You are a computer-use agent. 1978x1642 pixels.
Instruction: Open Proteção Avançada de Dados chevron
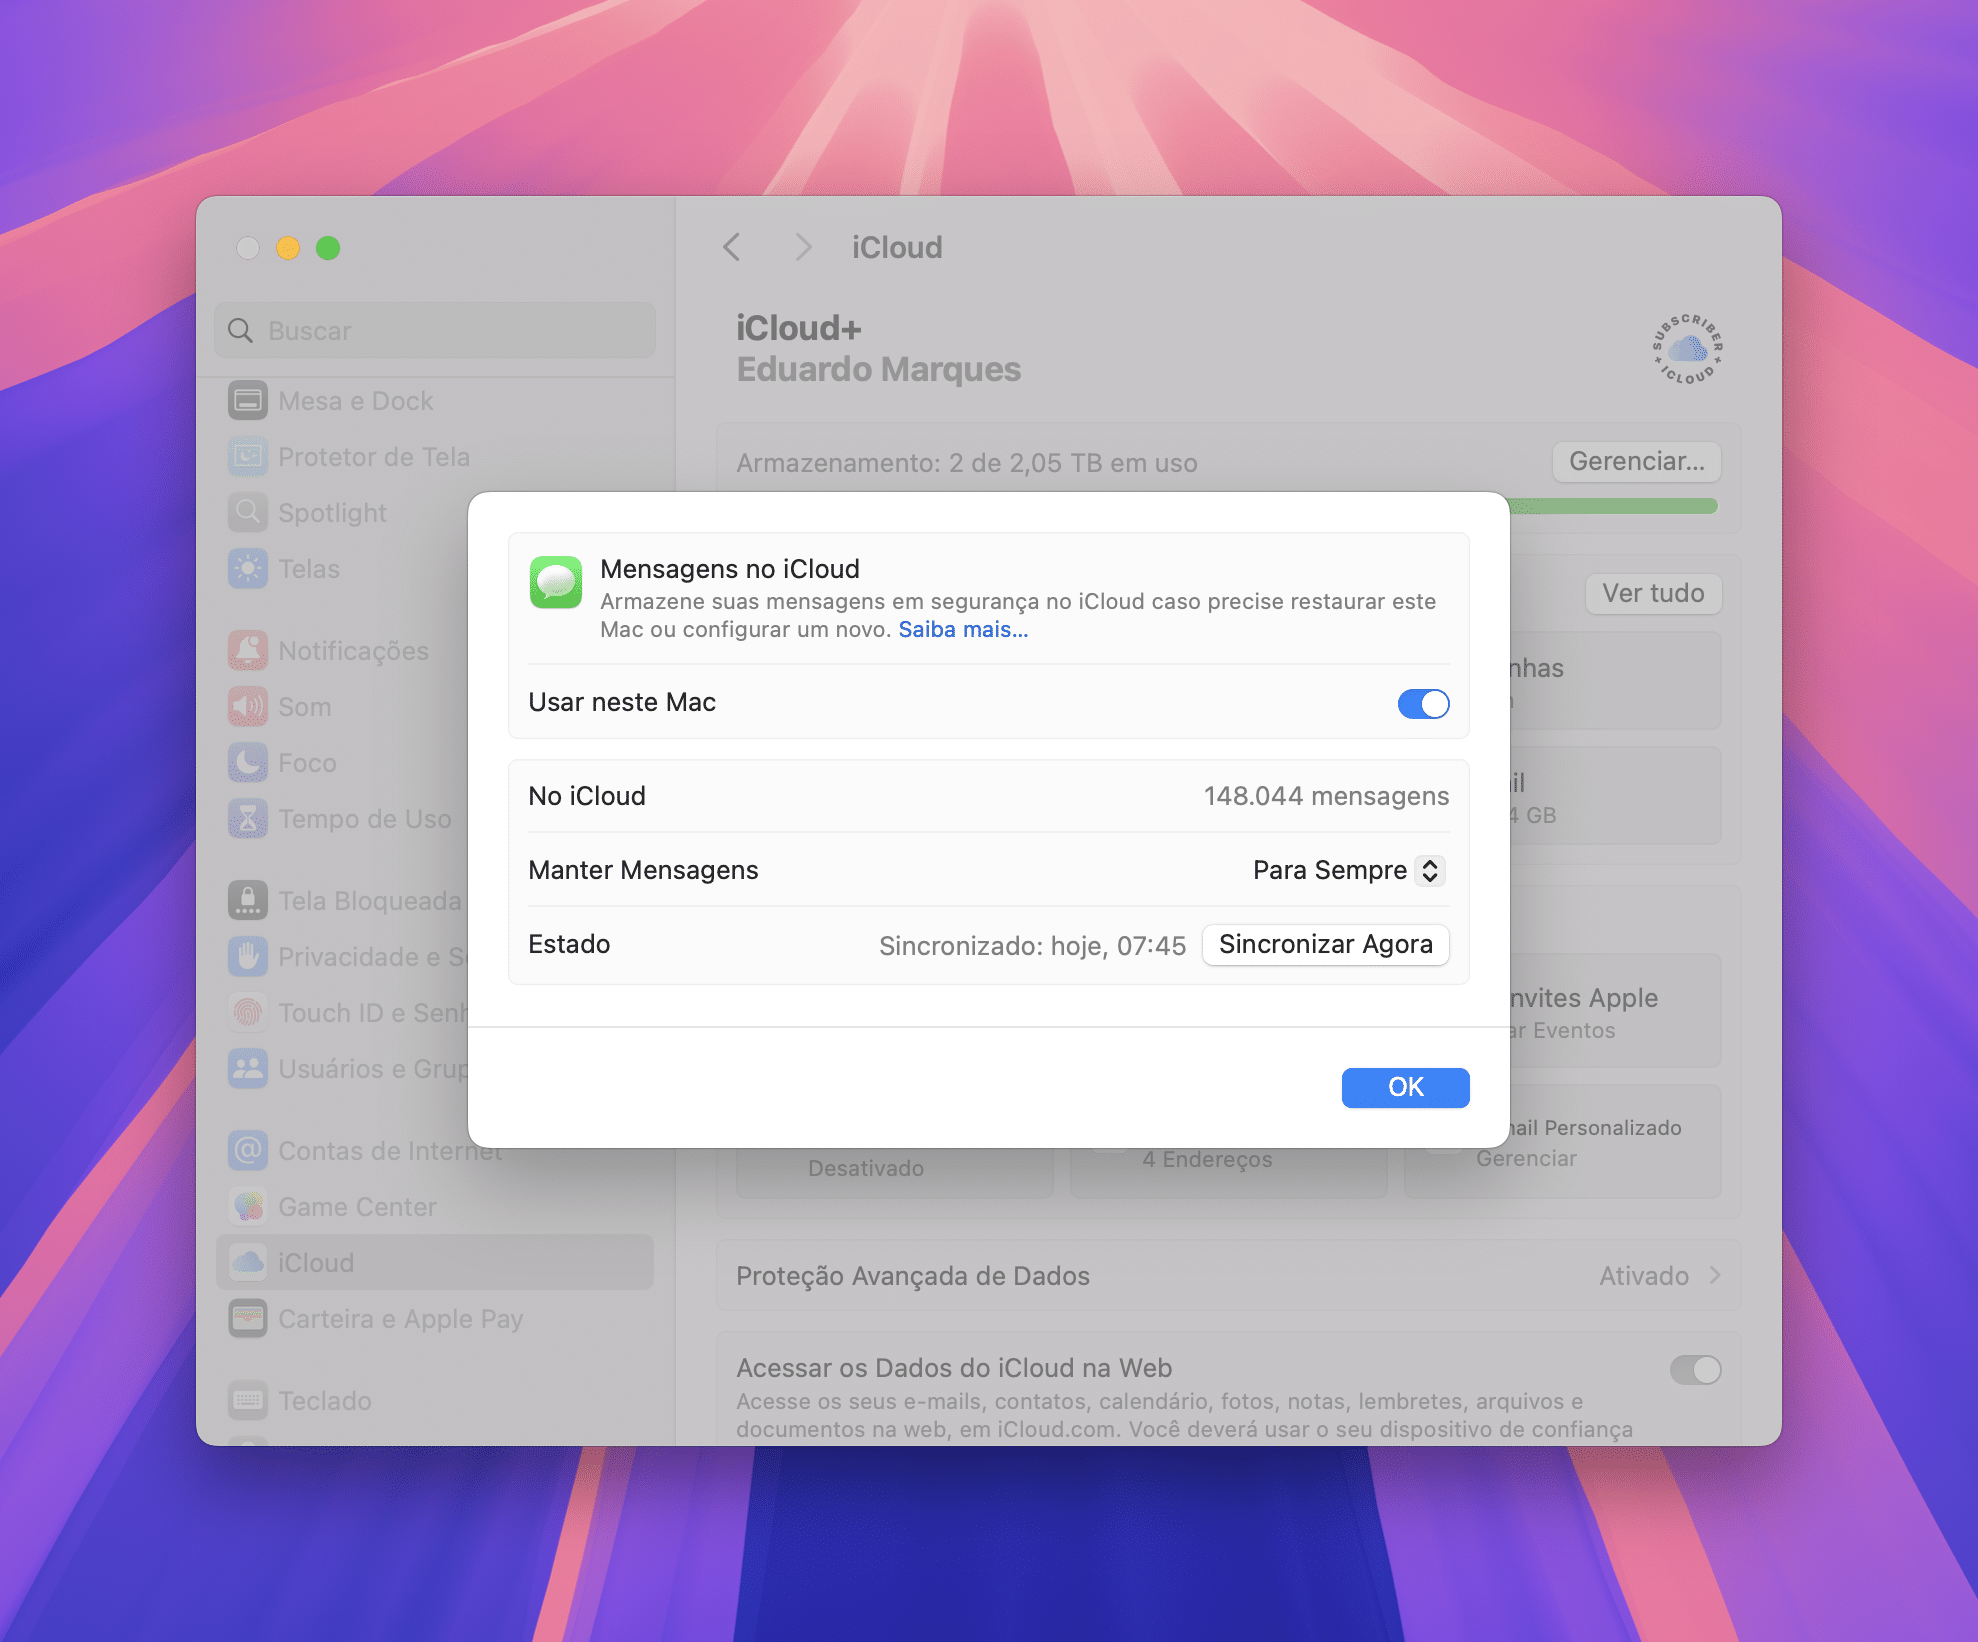[x=1715, y=1276]
